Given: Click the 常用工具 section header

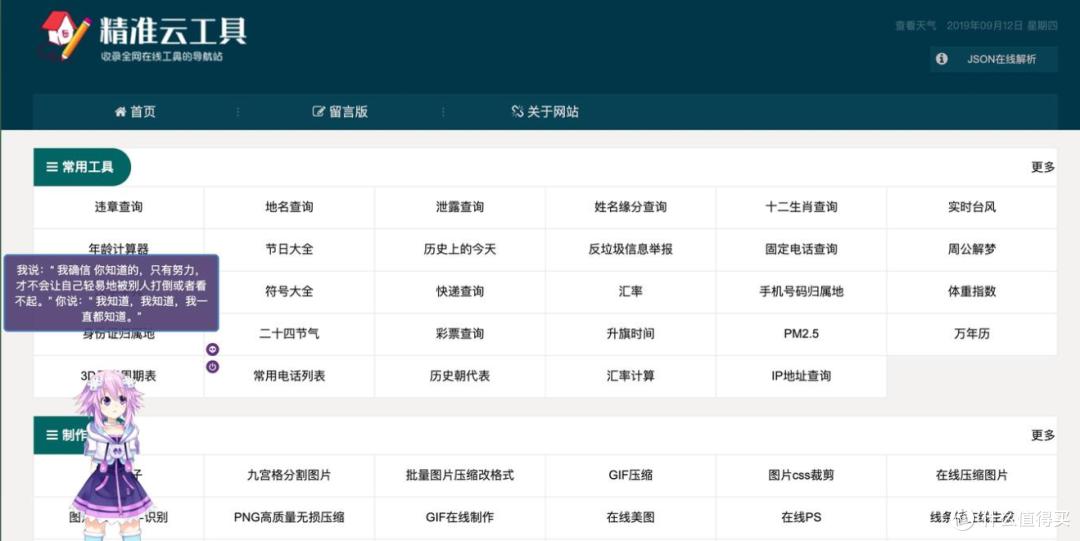Looking at the screenshot, I should click(81, 167).
